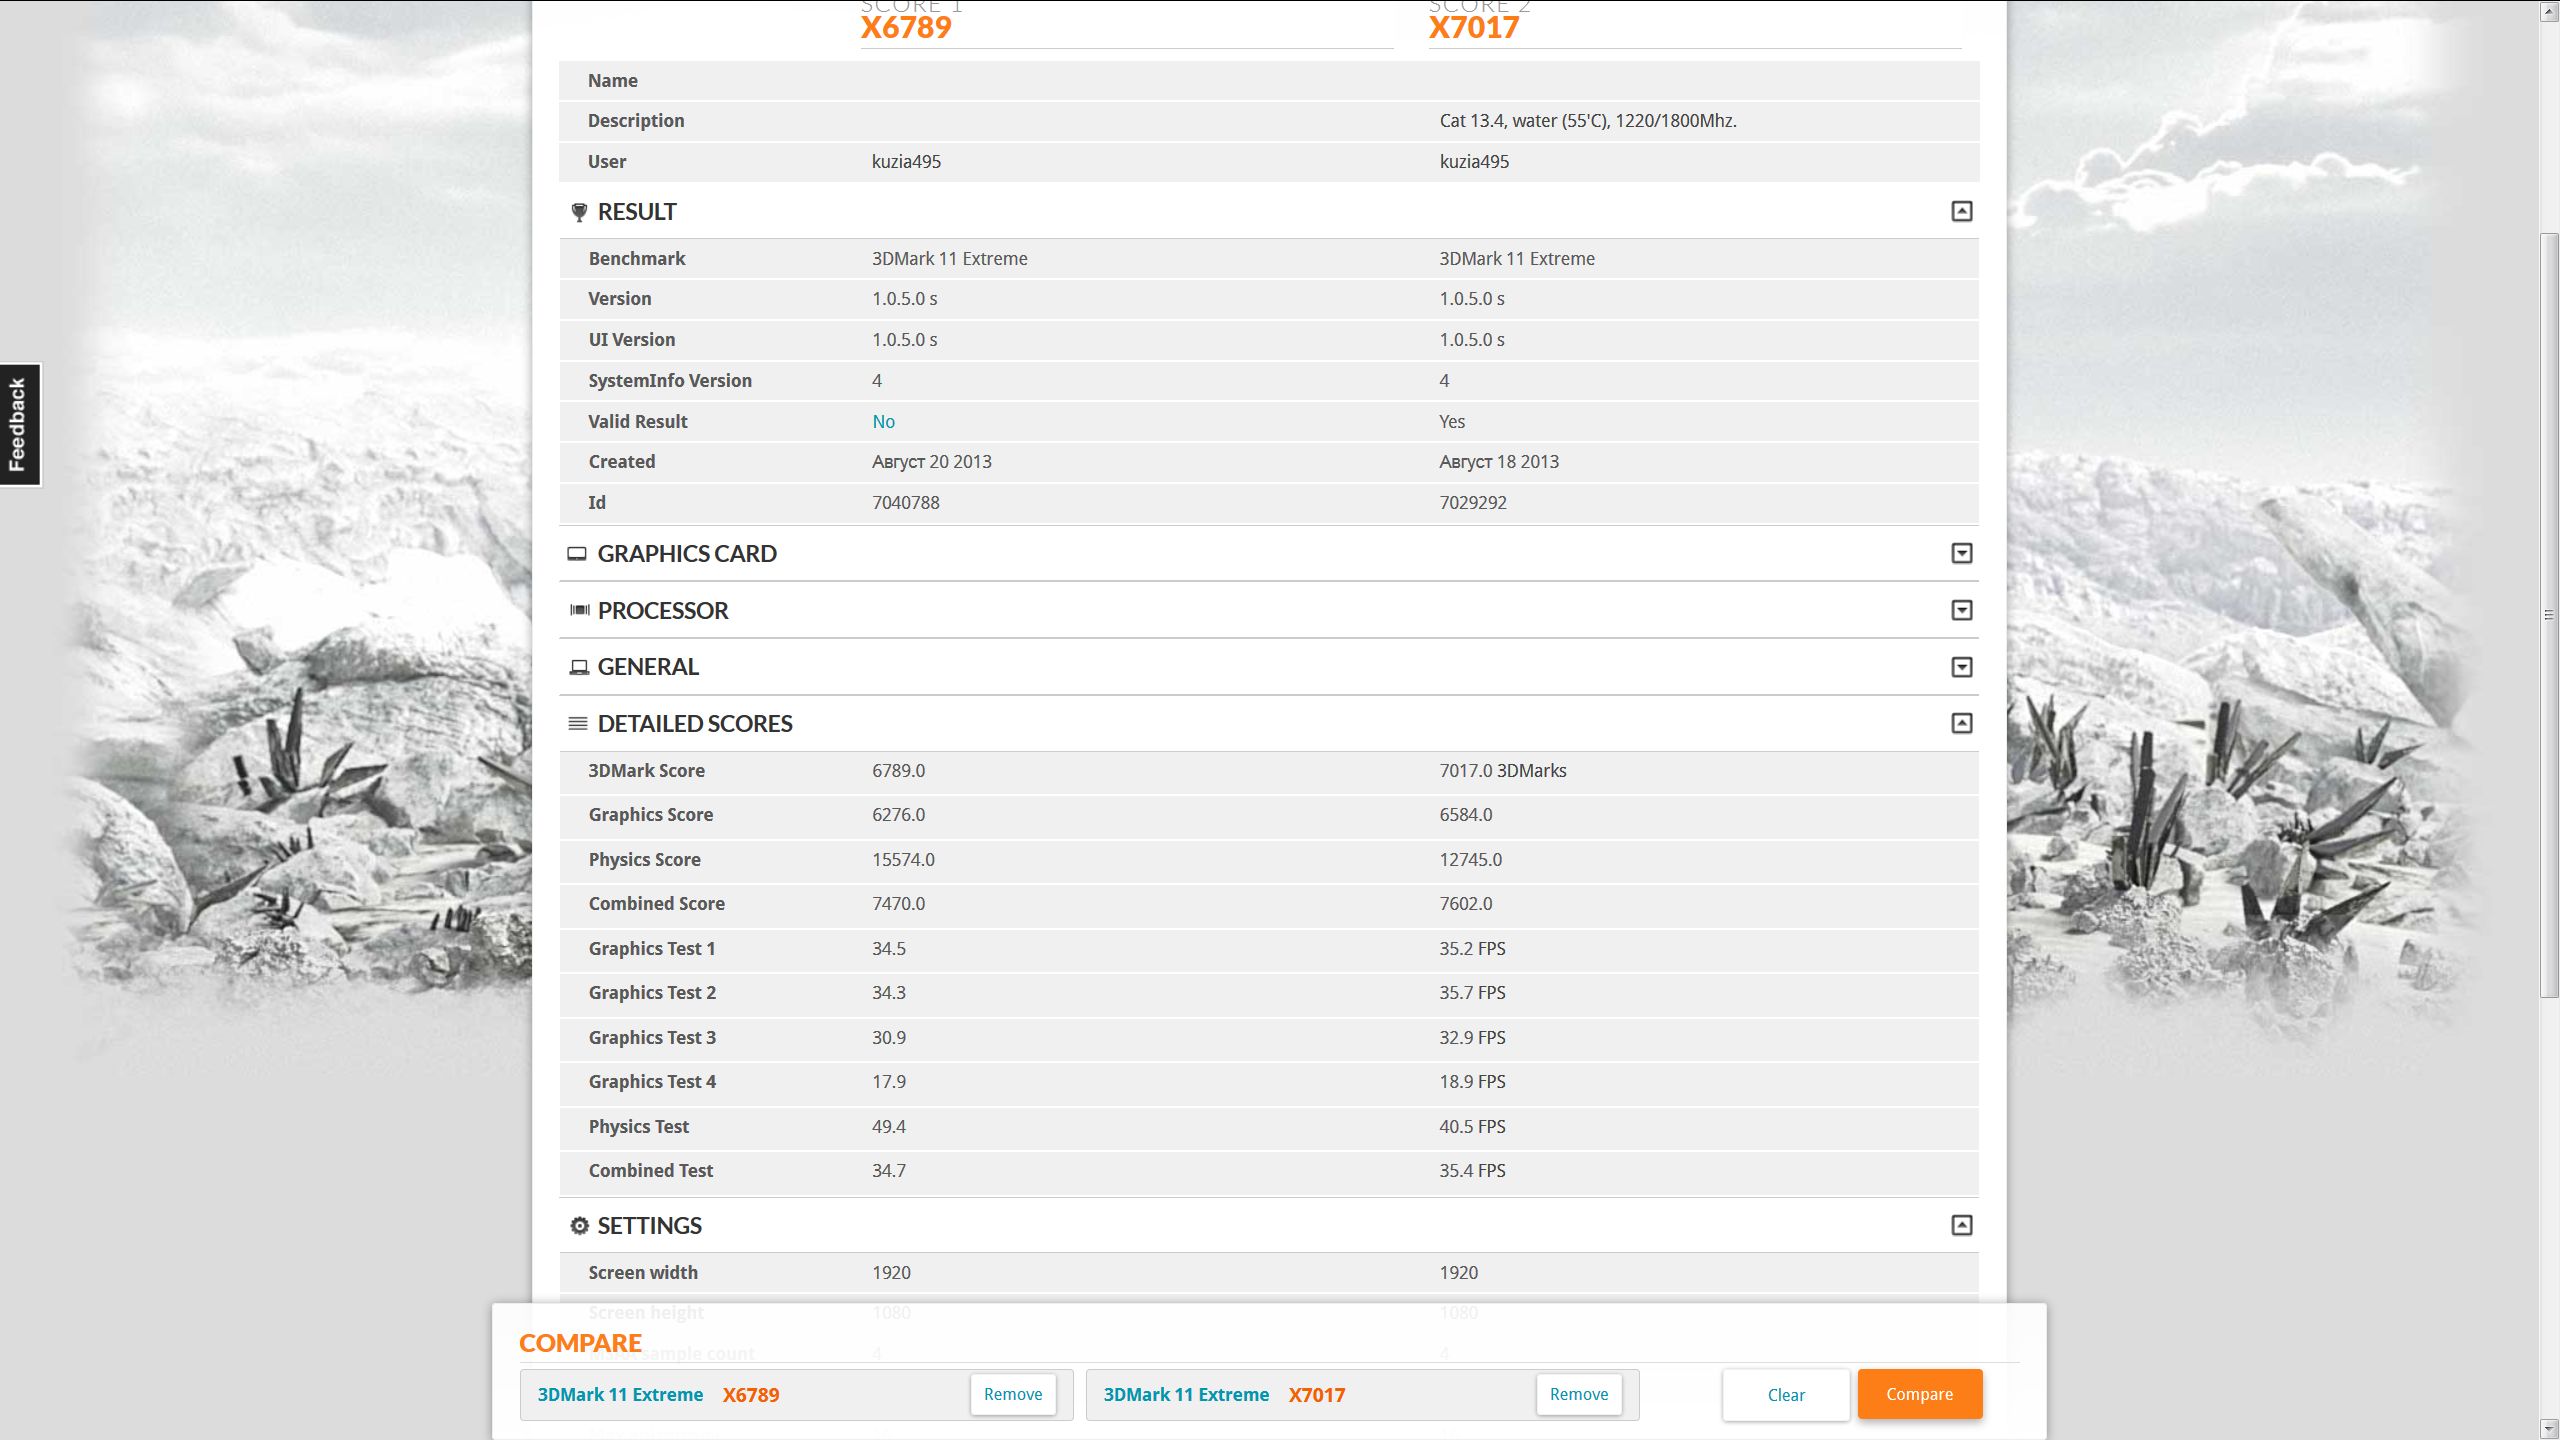Click the GENERAL laptop icon
The width and height of the screenshot is (2560, 1440).
[578, 667]
